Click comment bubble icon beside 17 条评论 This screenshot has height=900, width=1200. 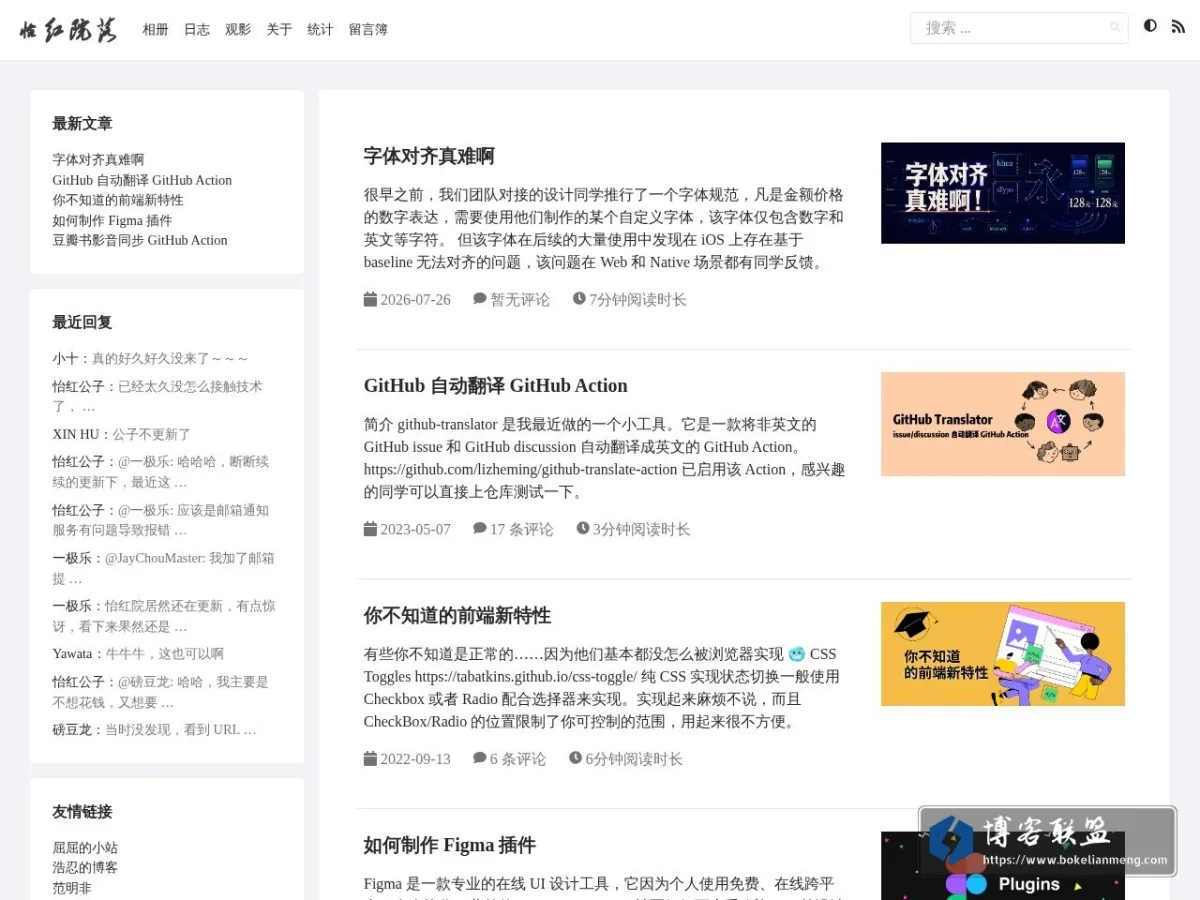480,529
